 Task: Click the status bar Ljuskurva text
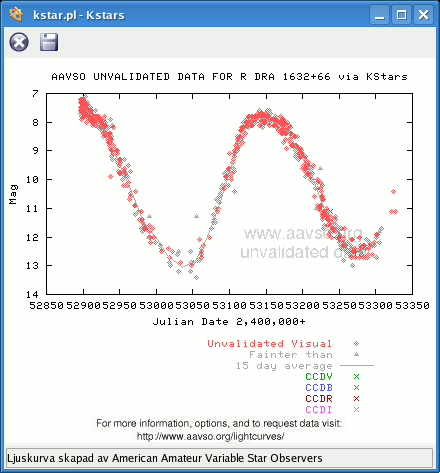click(x=165, y=458)
